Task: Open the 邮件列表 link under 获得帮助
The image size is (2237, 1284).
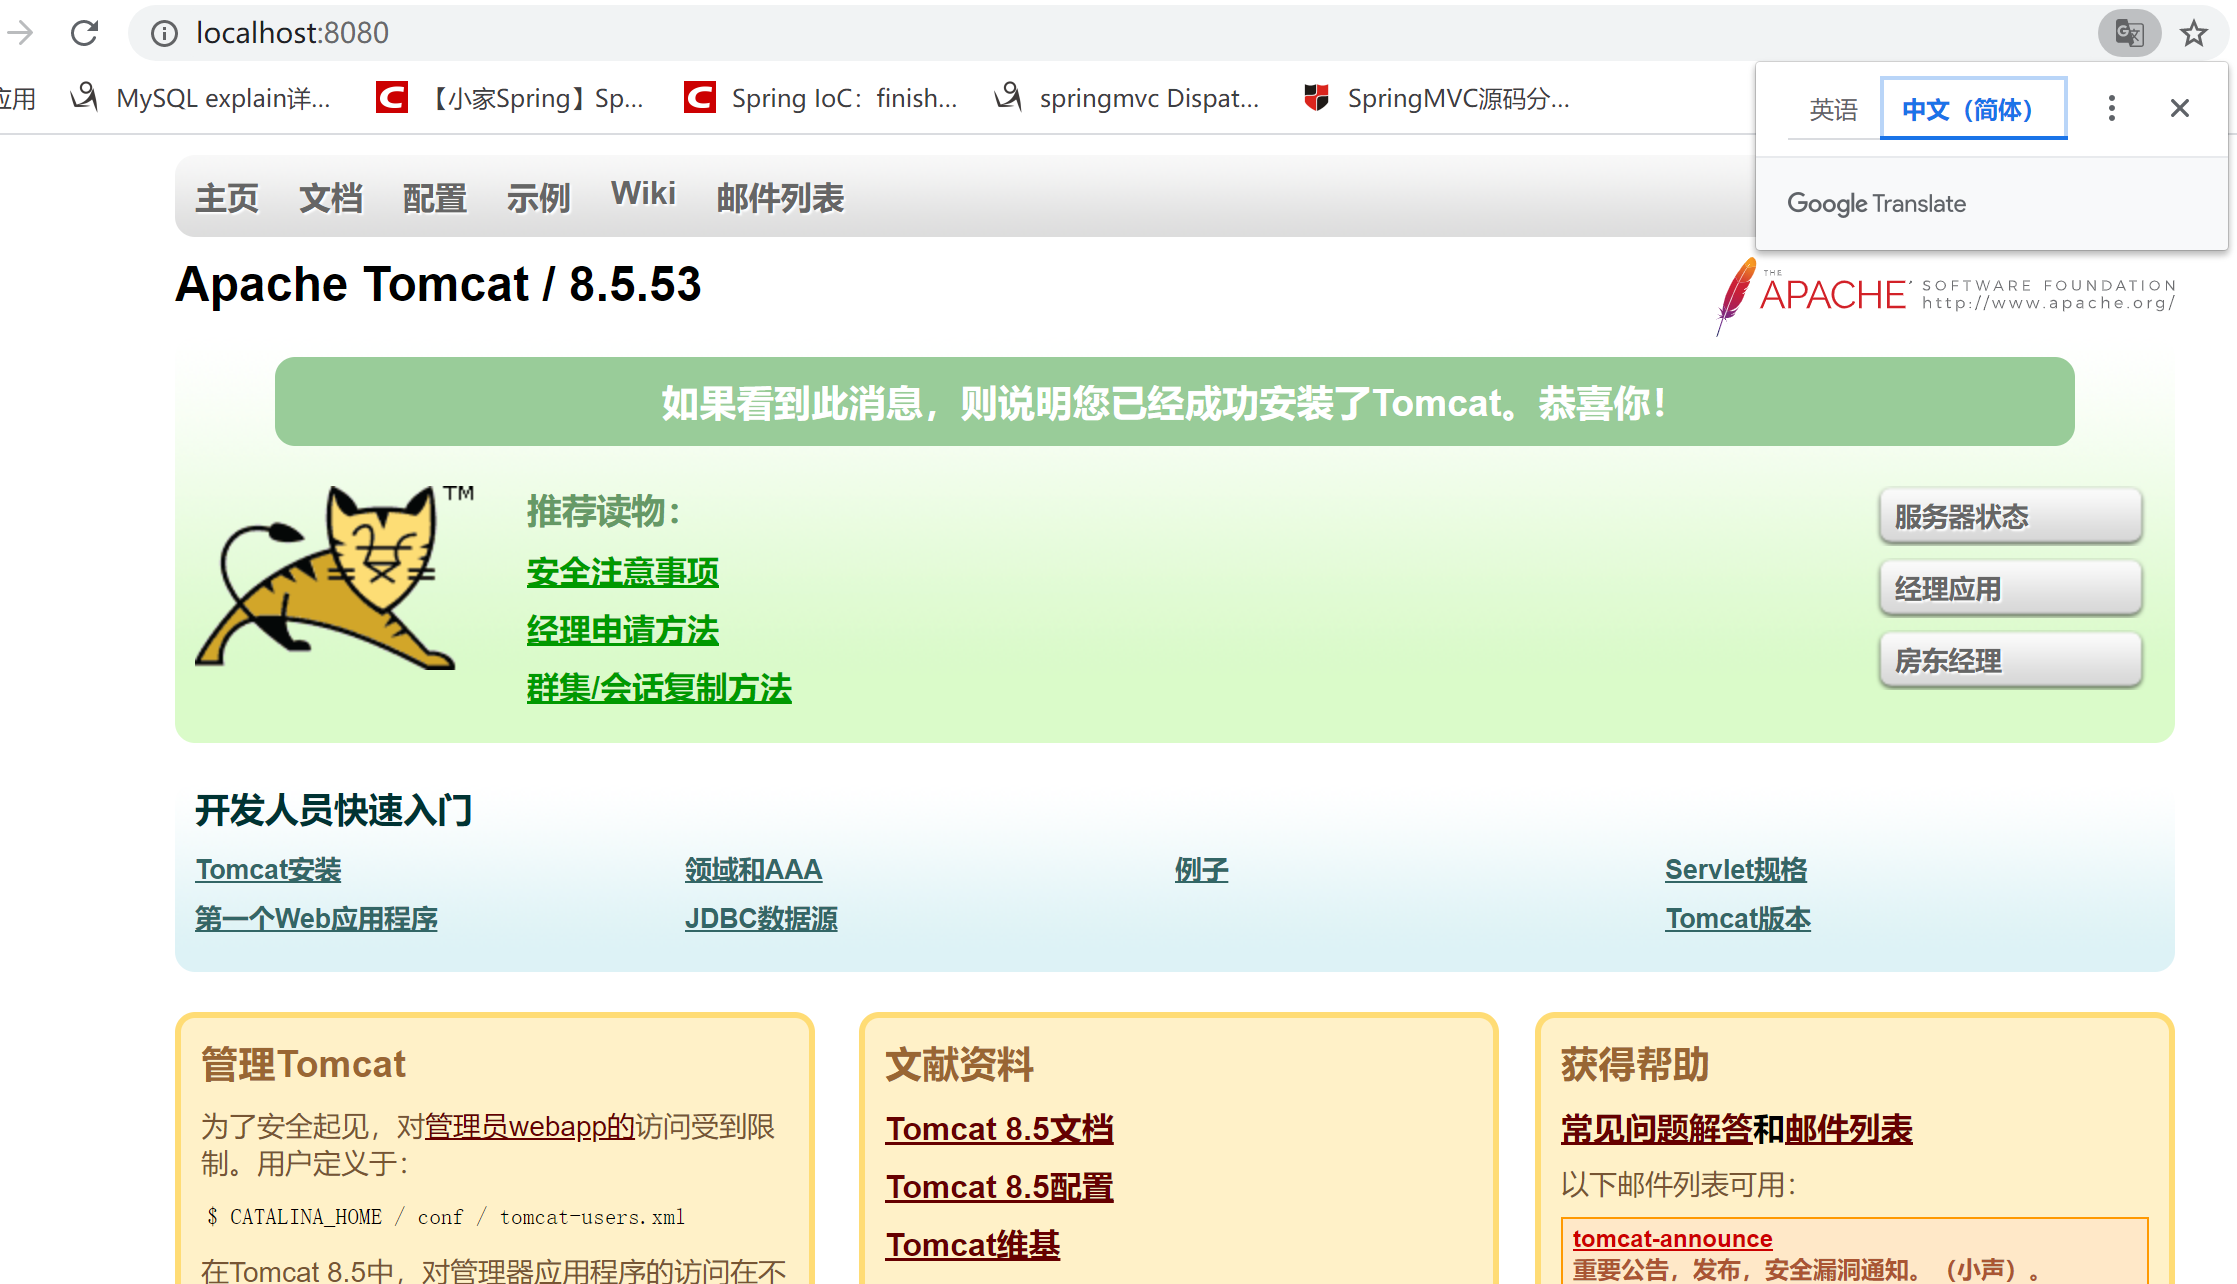Action: [x=1849, y=1129]
